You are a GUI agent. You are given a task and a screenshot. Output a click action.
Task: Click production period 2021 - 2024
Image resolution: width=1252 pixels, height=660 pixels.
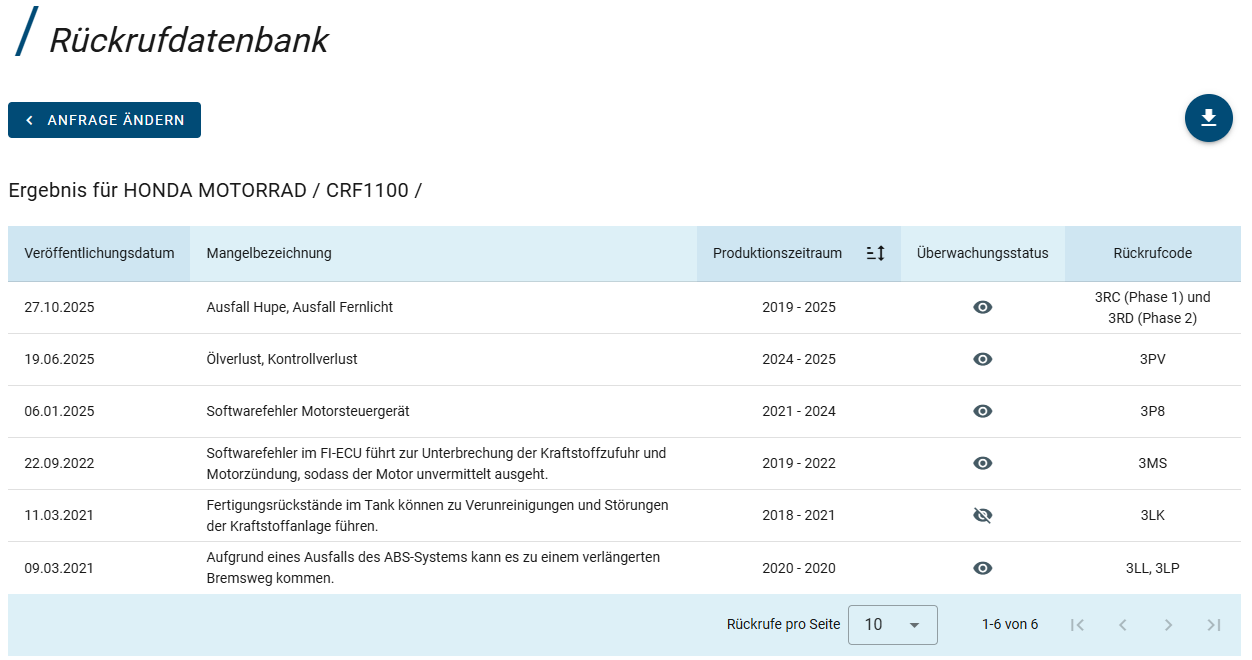[799, 411]
